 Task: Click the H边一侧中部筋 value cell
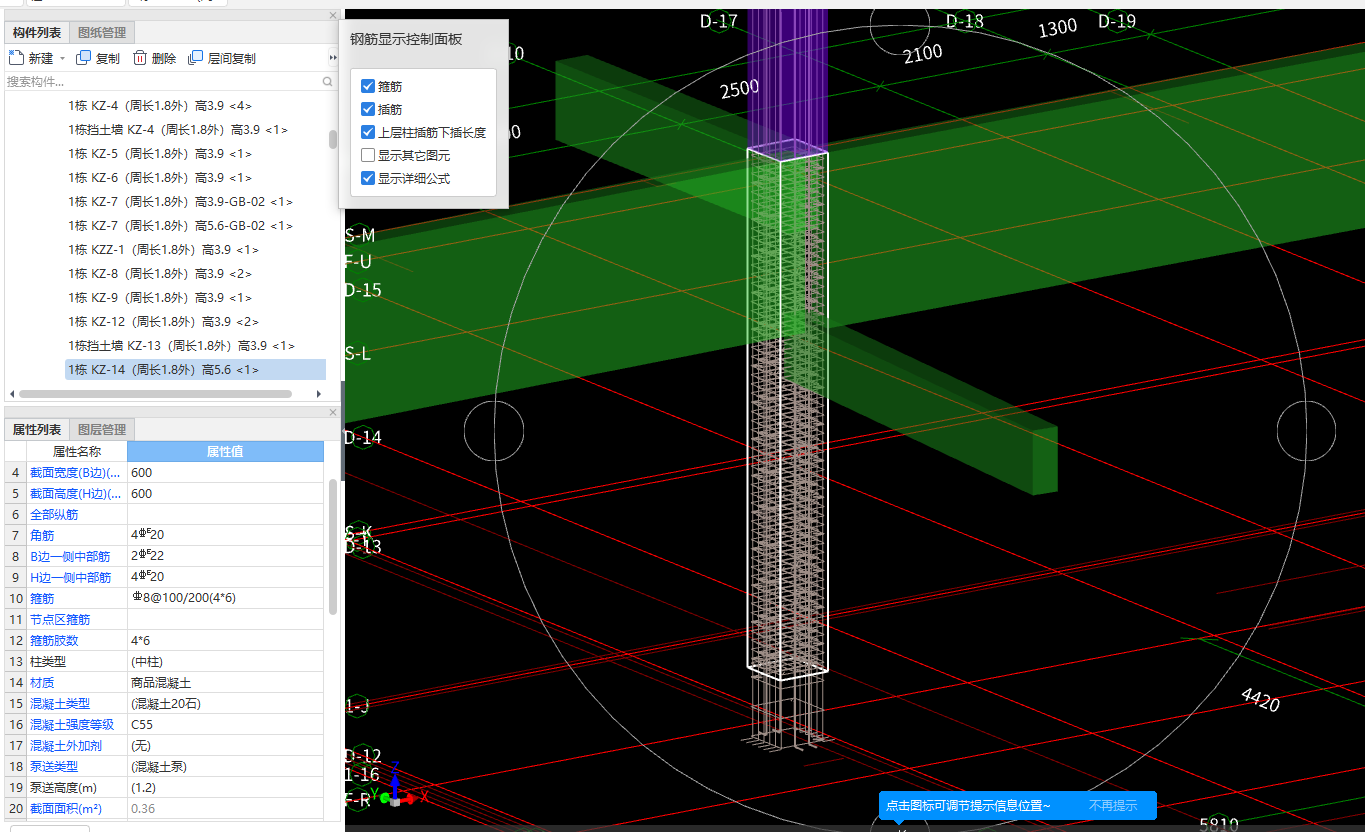point(225,577)
